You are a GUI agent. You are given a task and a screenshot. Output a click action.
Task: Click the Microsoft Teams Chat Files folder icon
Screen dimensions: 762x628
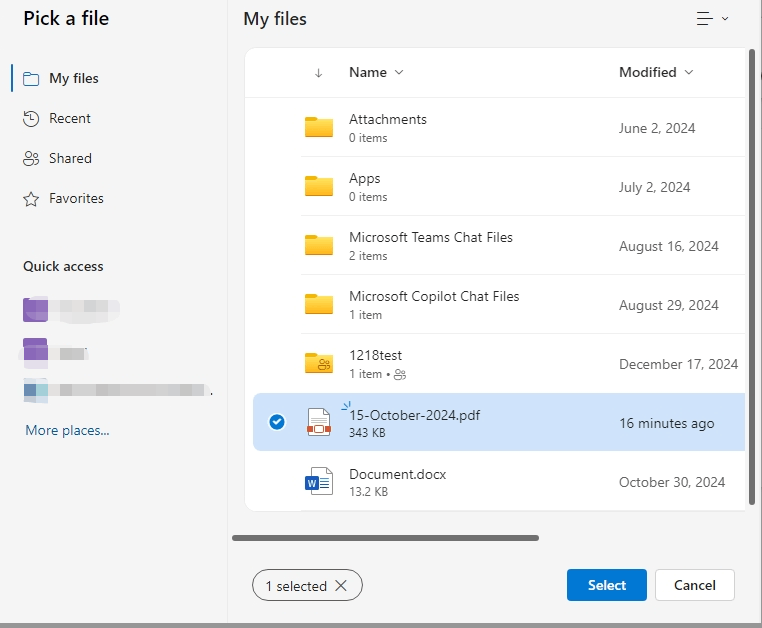pyautogui.click(x=319, y=246)
